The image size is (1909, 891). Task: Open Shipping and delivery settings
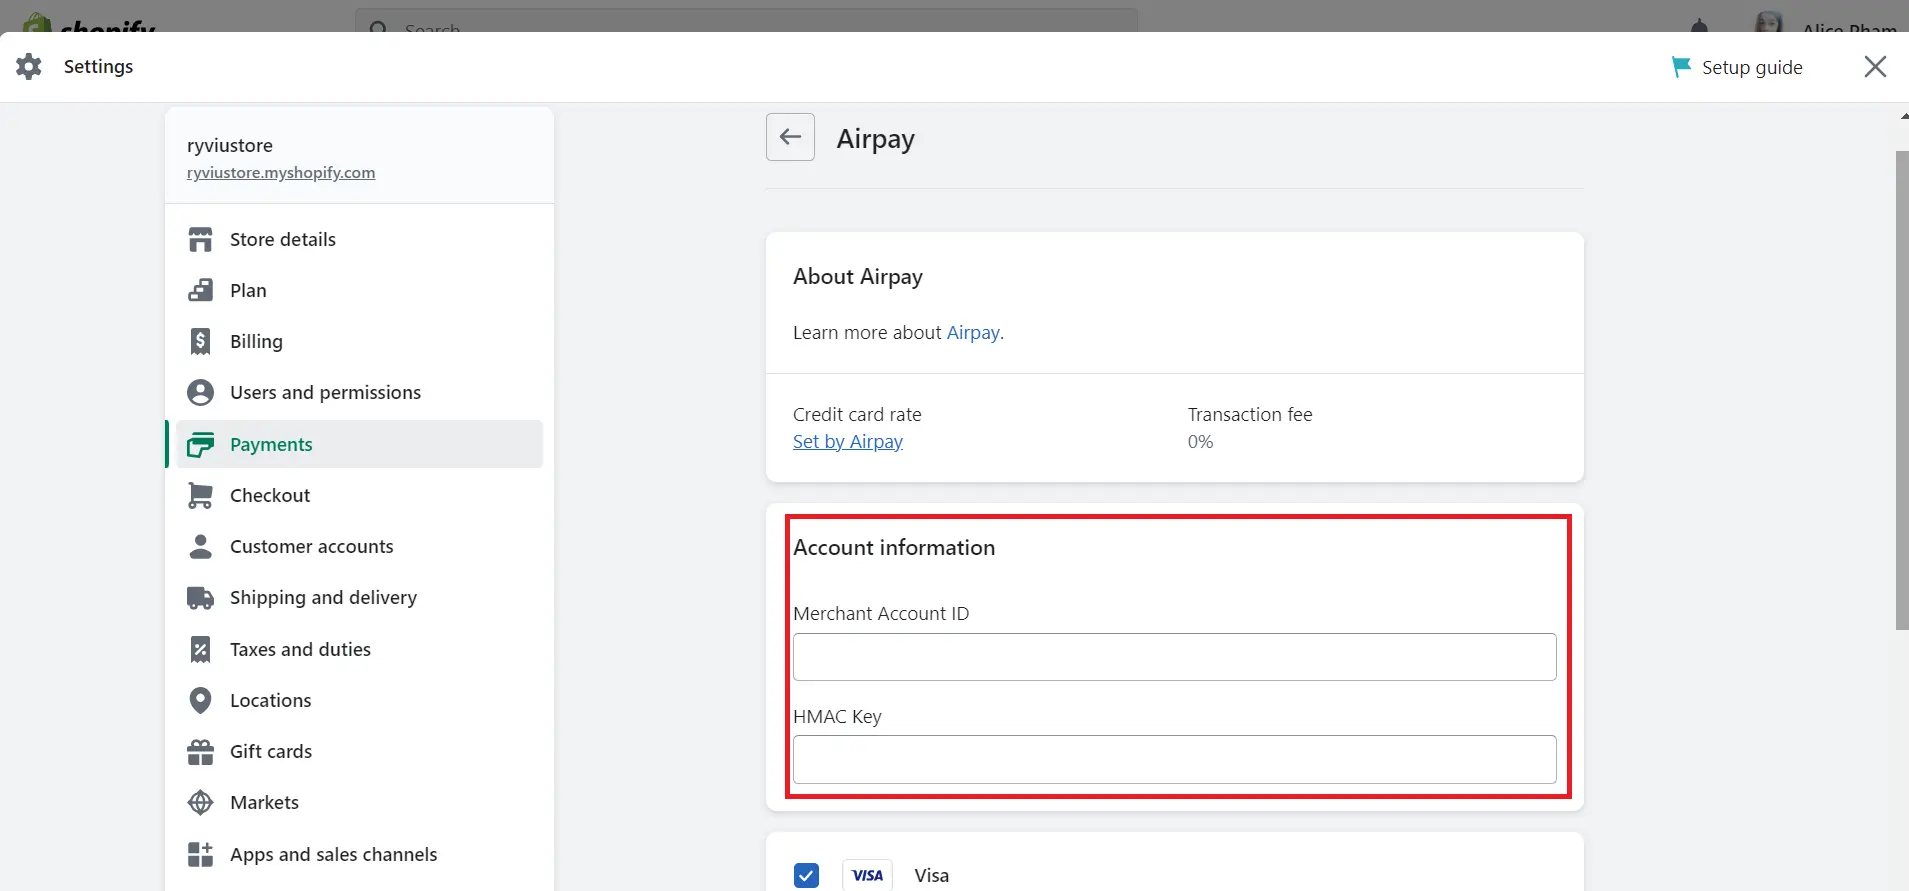pyautogui.click(x=359, y=598)
